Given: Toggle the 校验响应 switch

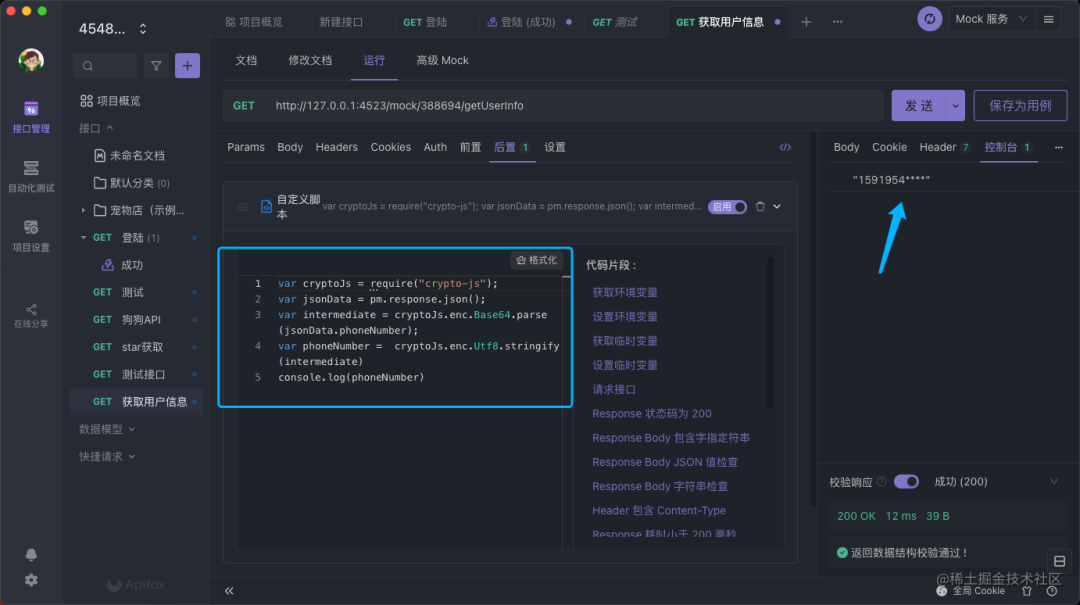Looking at the screenshot, I should (x=906, y=482).
